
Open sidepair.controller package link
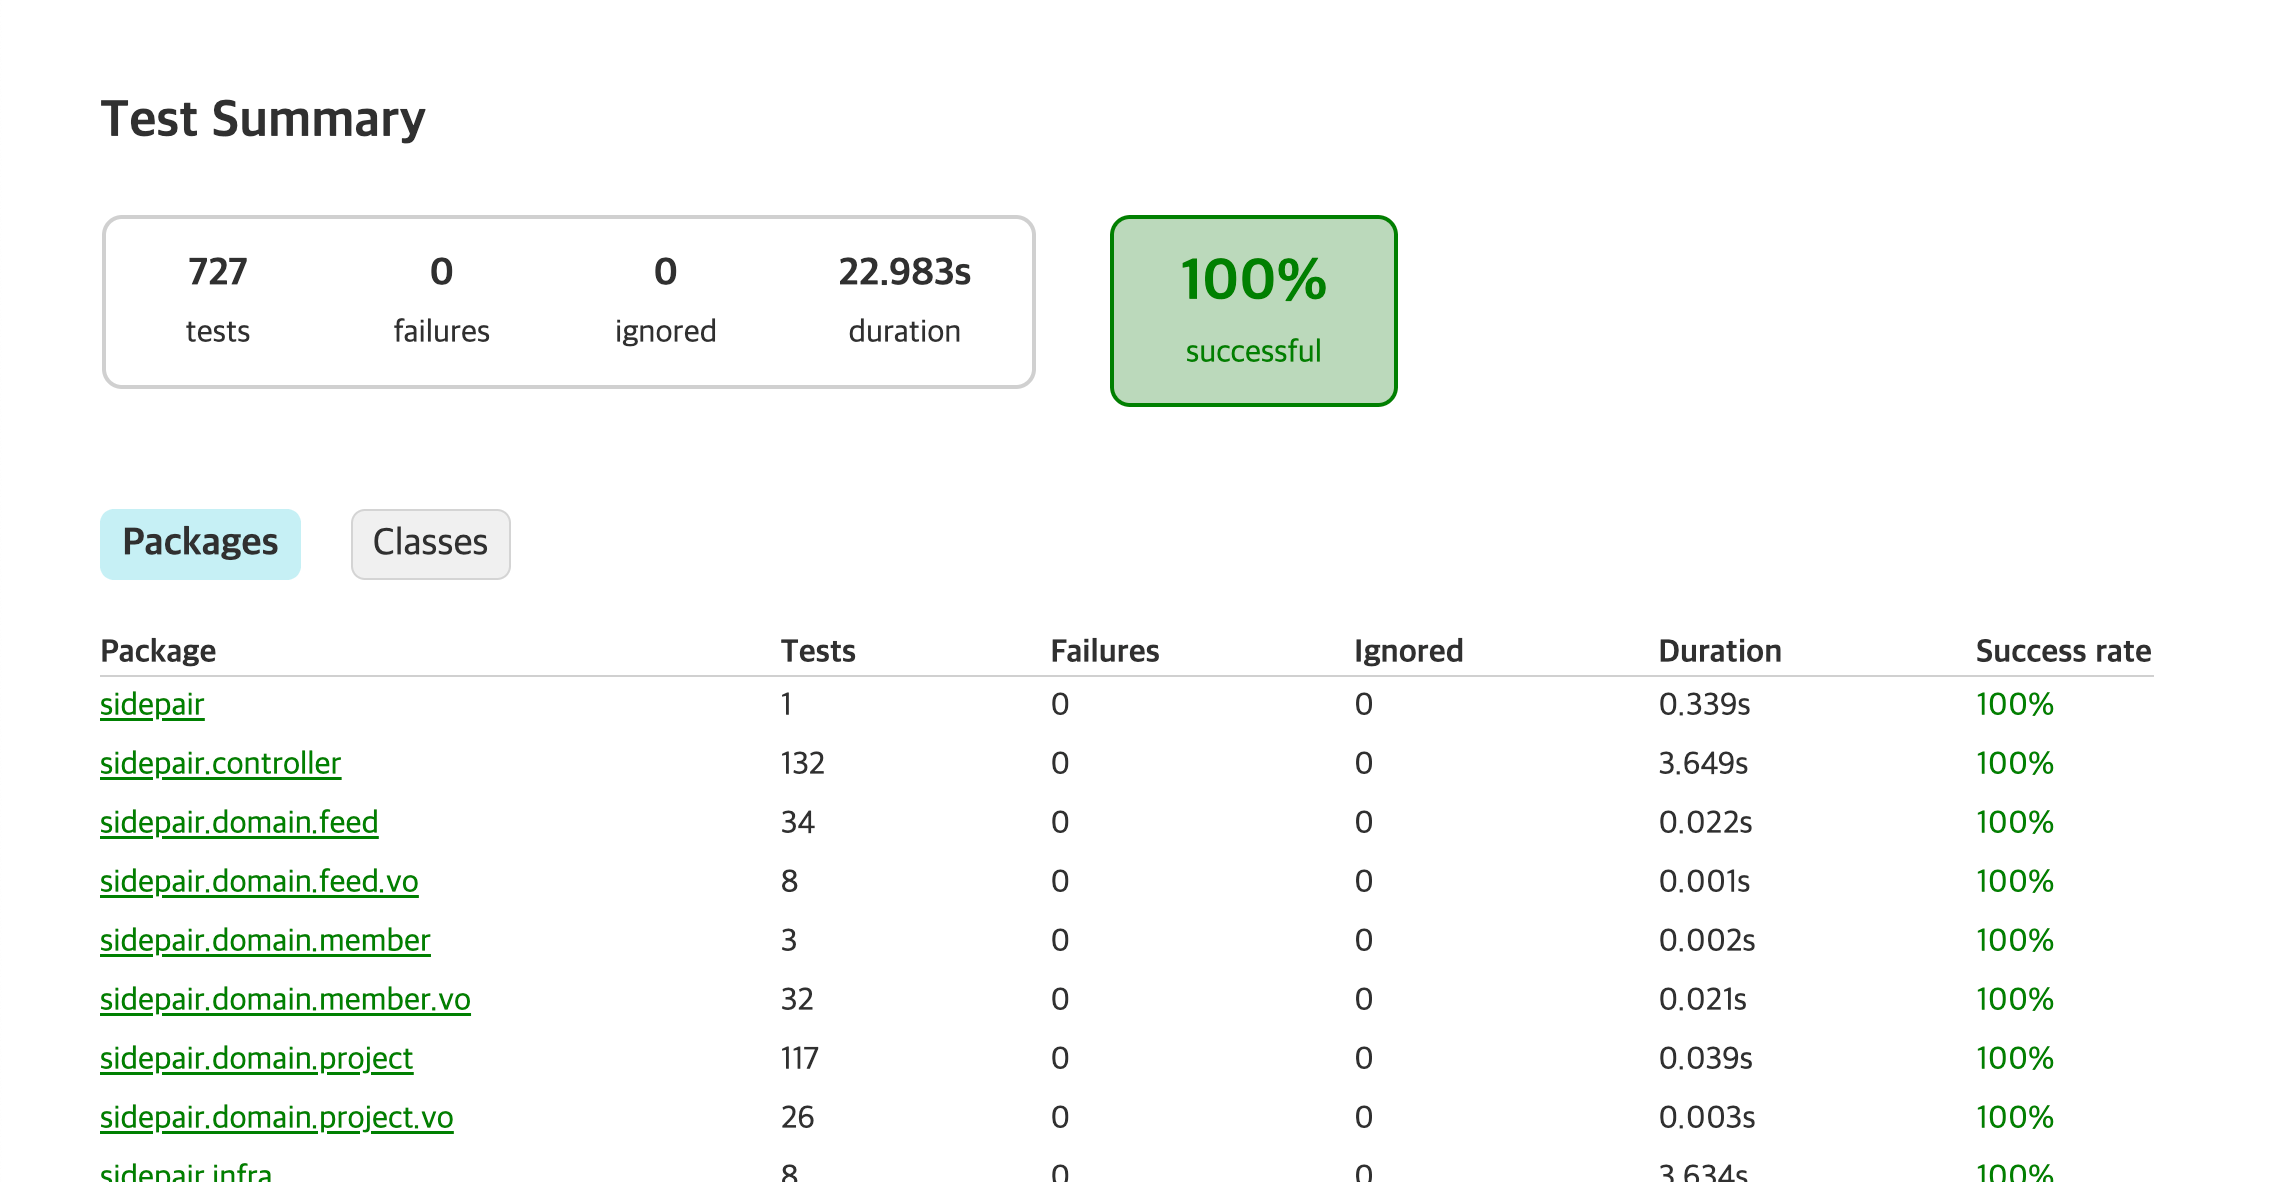coord(220,763)
